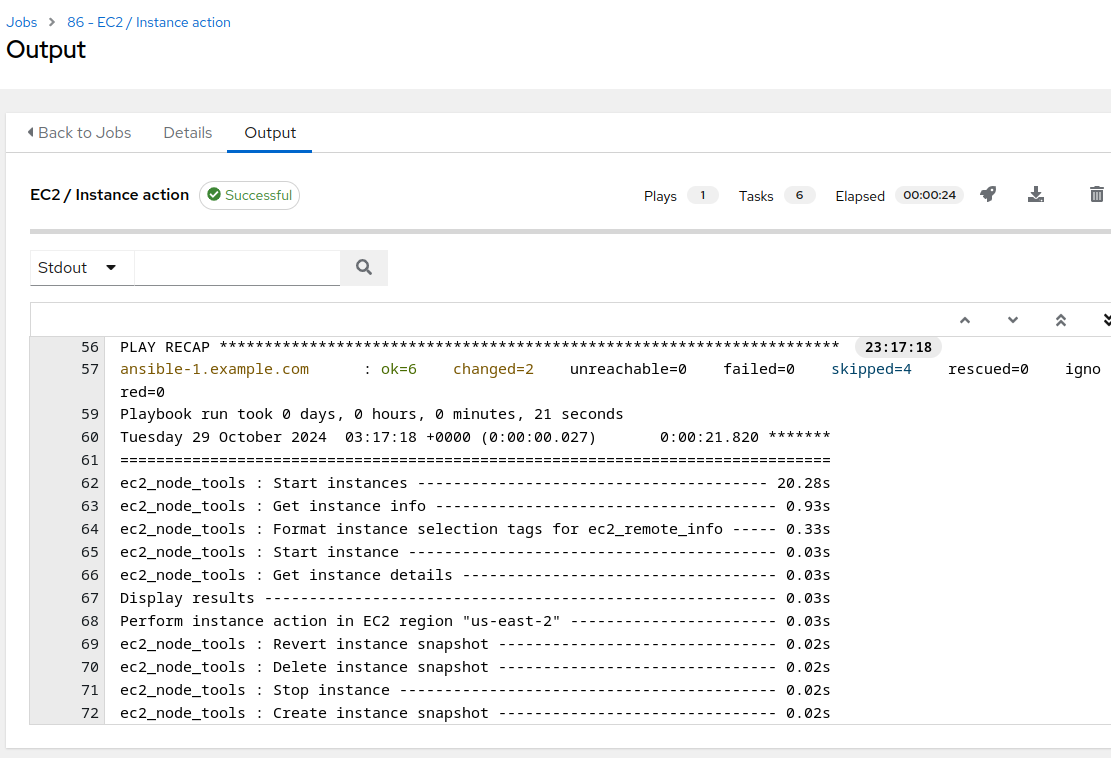Click host ansible-1.example.com in recap
Viewport: 1111px width, 758px height.
215,369
